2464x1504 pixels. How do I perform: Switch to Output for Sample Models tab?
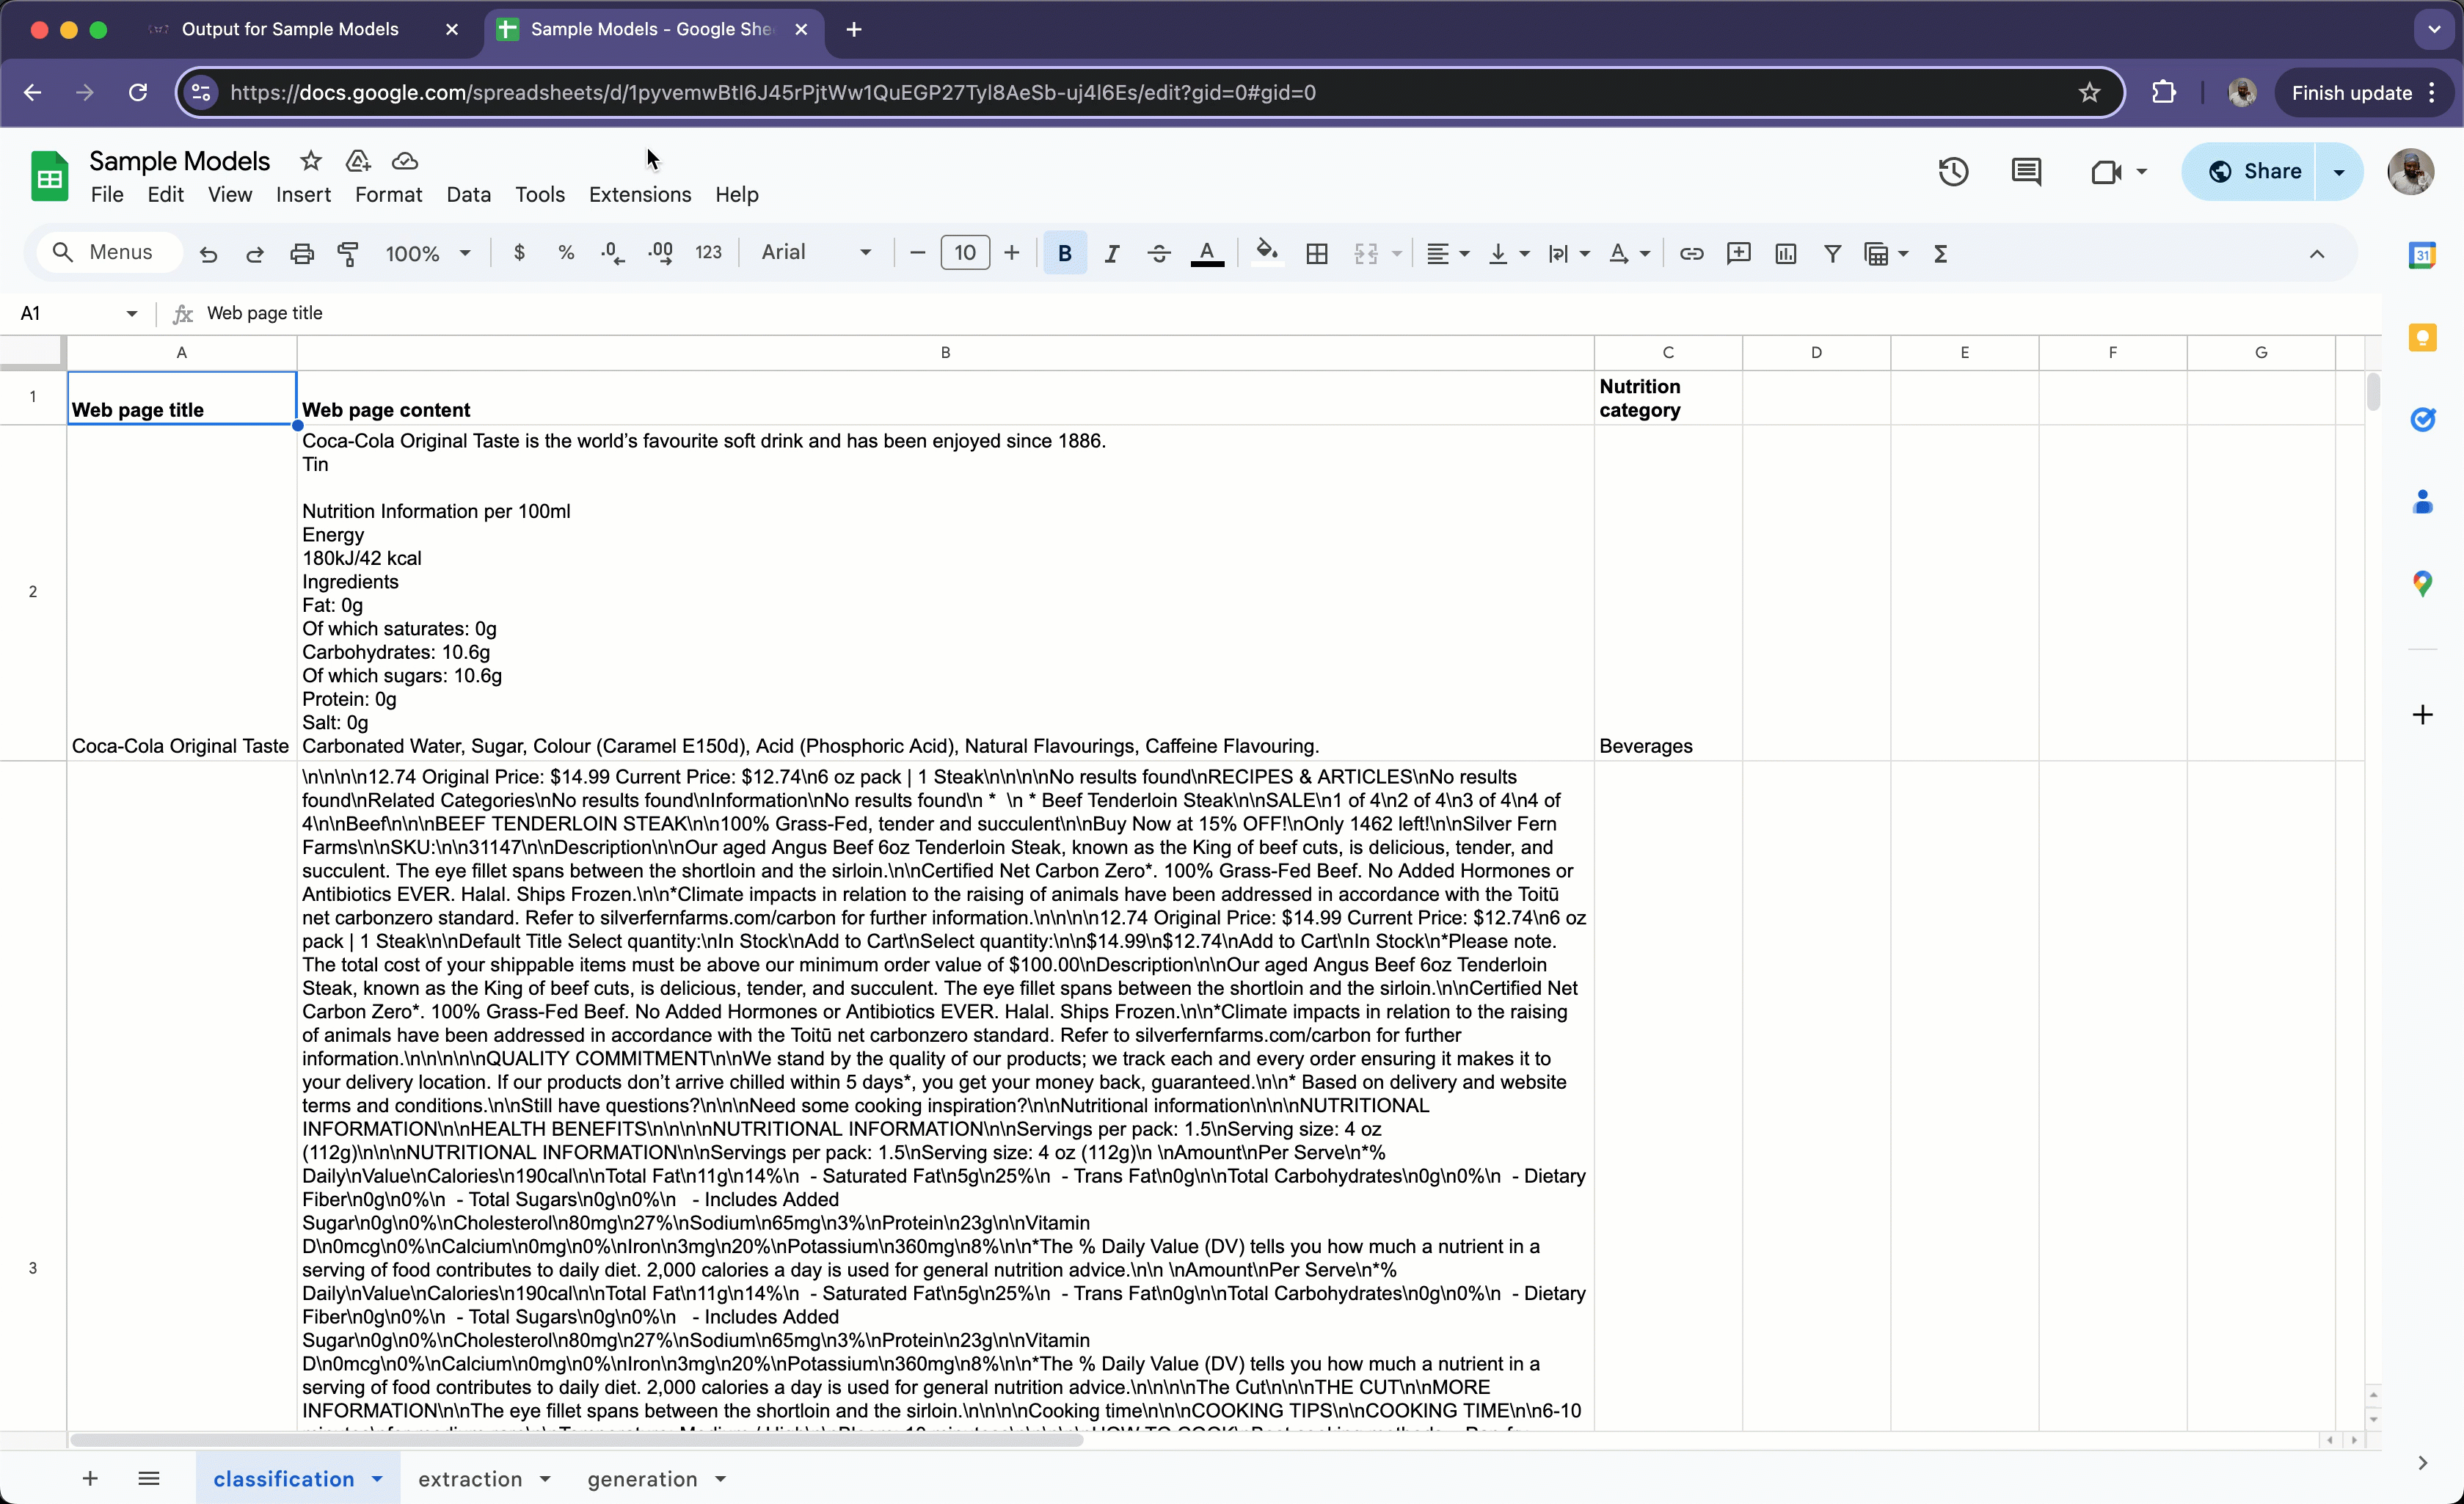289,29
